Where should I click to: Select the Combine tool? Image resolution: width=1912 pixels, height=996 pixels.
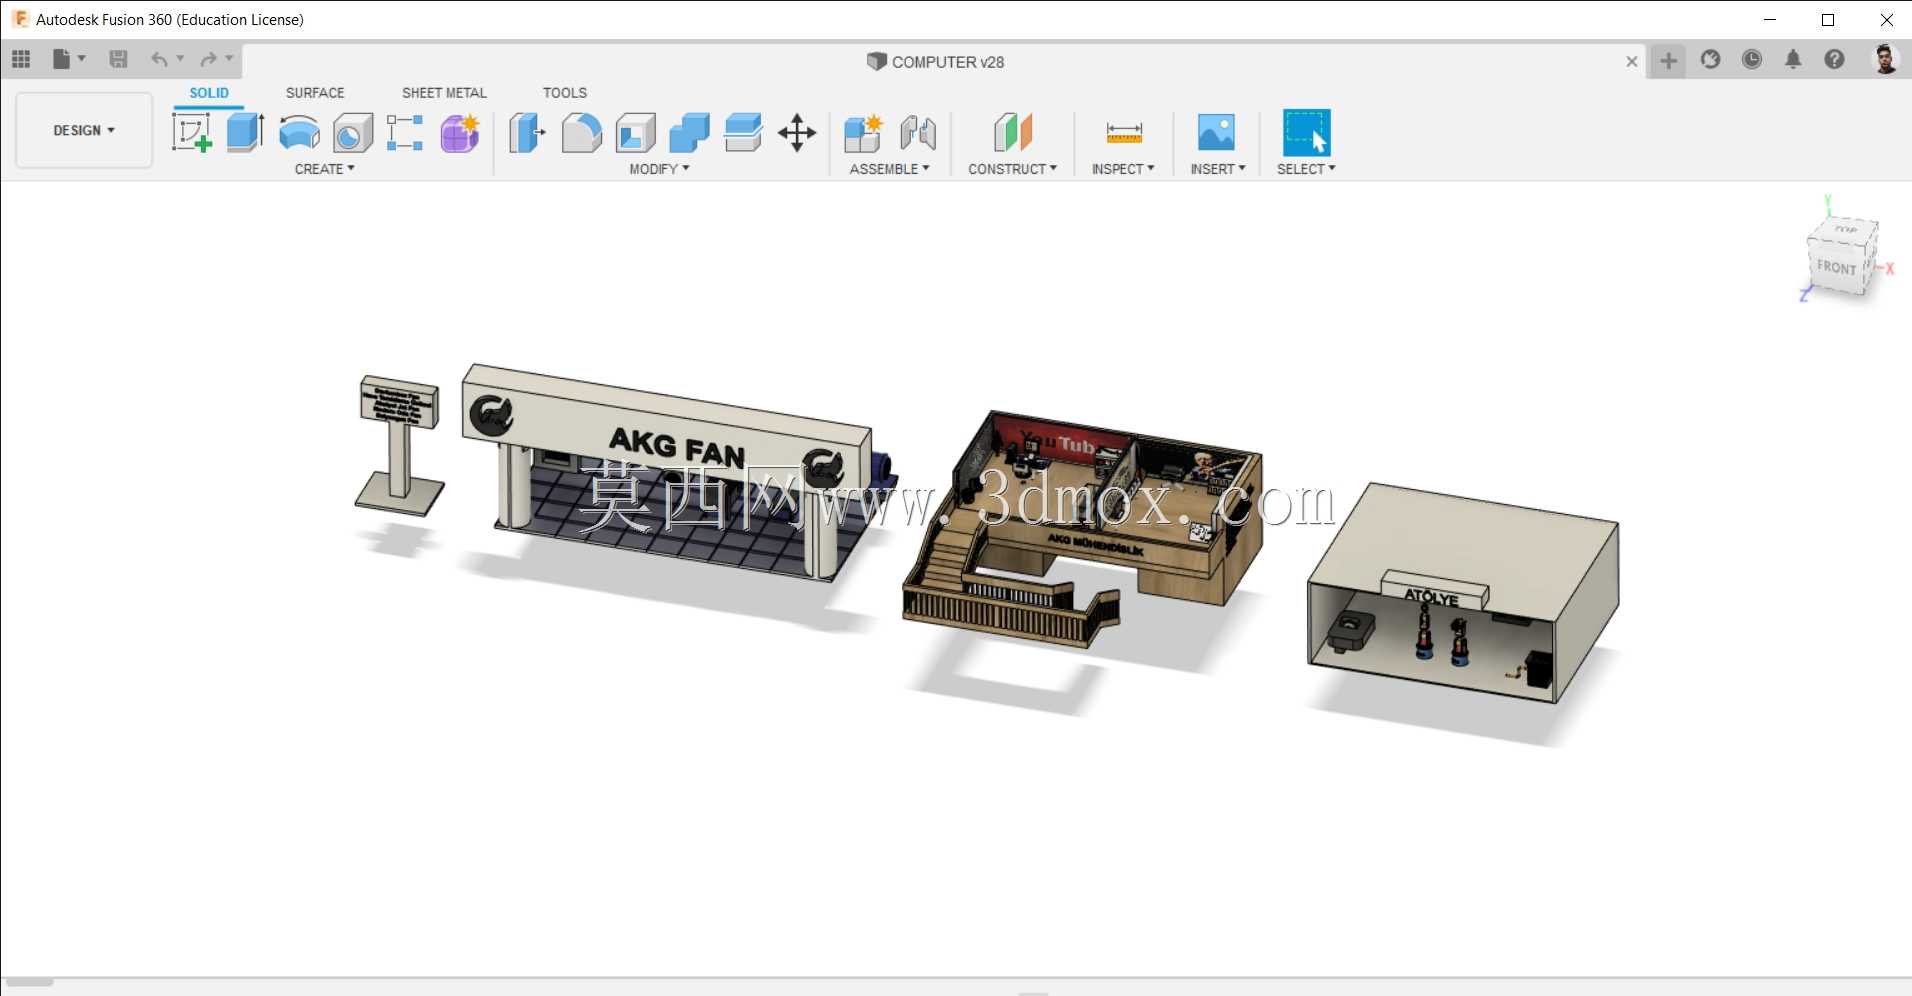(689, 133)
